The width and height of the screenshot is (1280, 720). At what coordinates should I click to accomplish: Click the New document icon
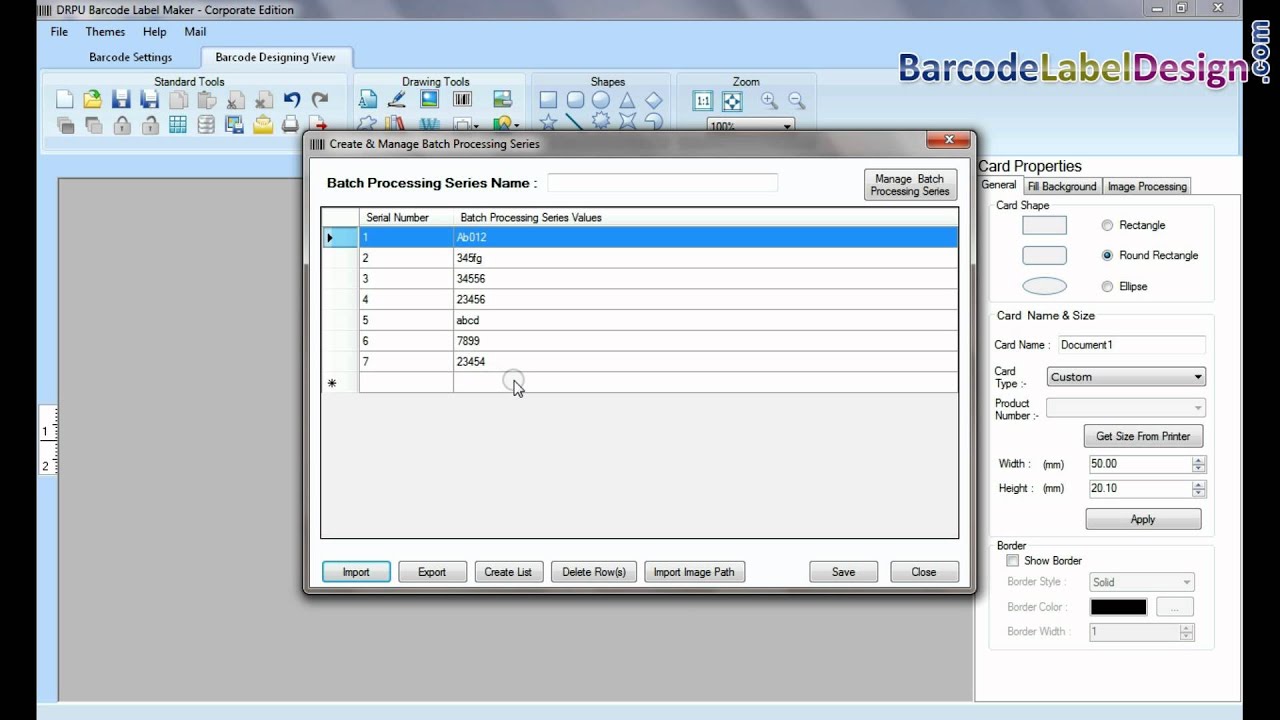[65, 99]
